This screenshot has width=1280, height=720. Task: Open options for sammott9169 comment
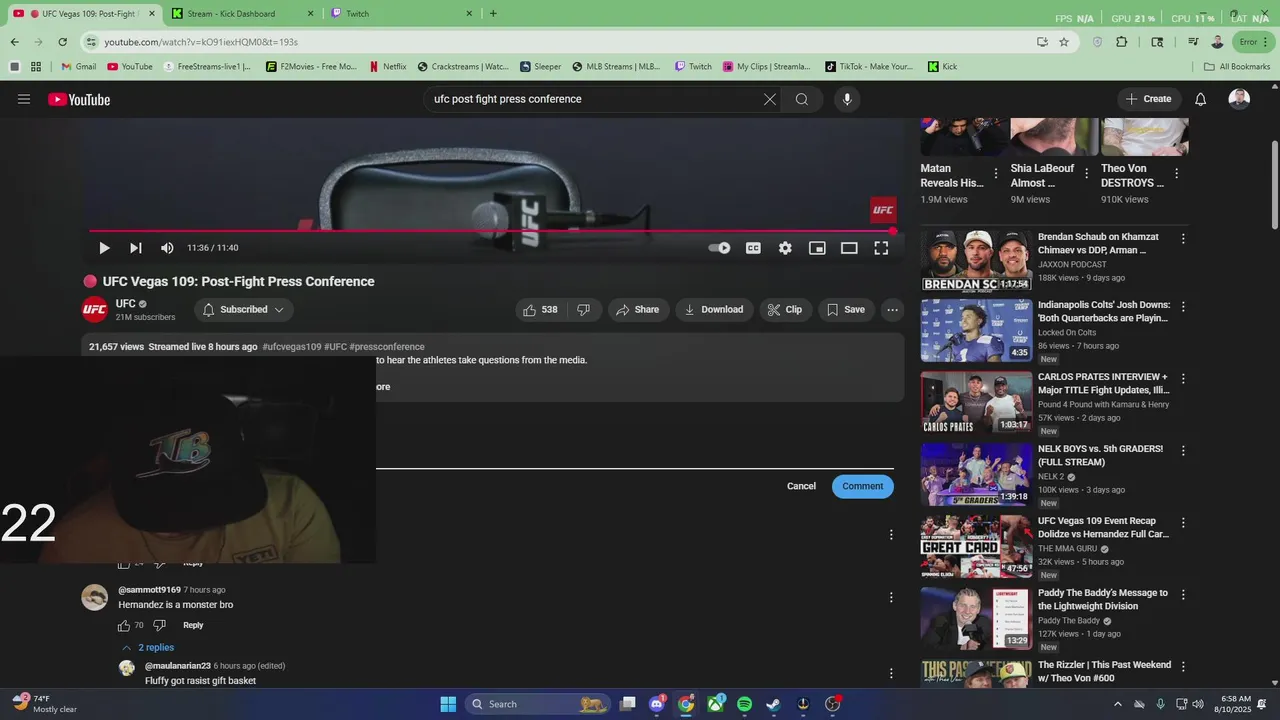[x=891, y=598]
